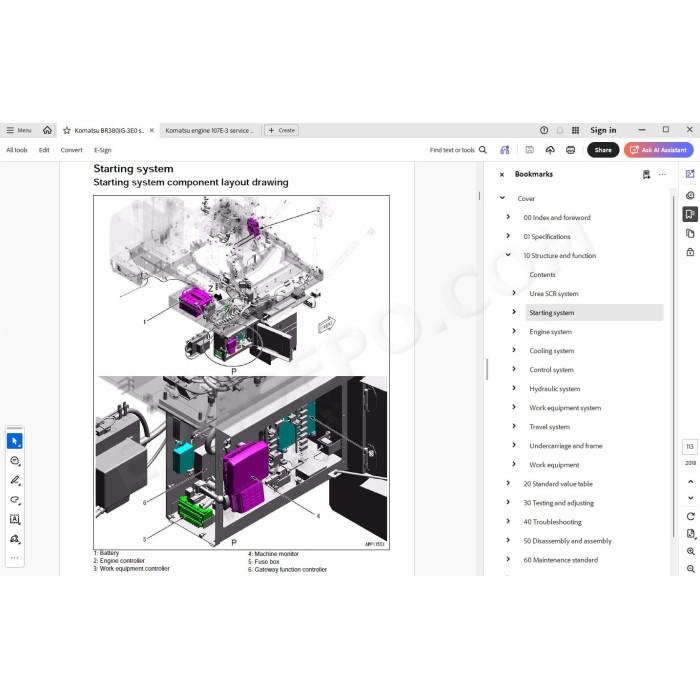700x700 pixels.
Task: Switch to Komatsu engine 107E-3 service tab
Action: [x=209, y=130]
